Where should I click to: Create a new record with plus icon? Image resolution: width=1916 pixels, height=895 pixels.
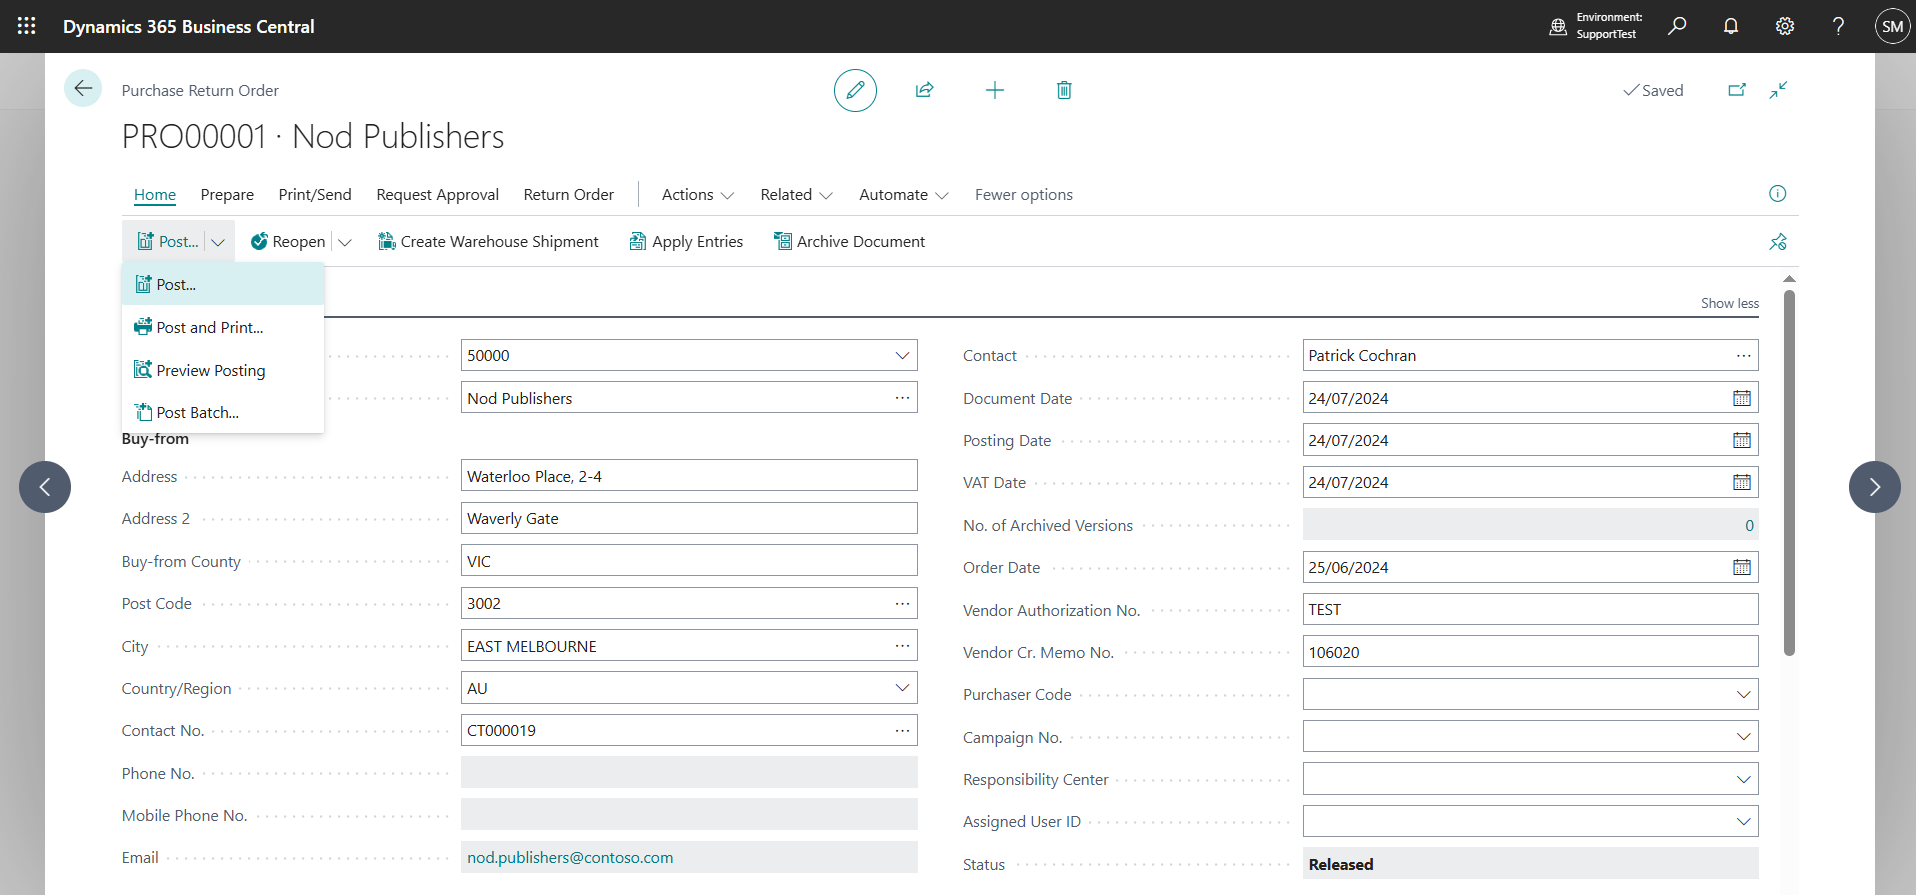pos(995,90)
